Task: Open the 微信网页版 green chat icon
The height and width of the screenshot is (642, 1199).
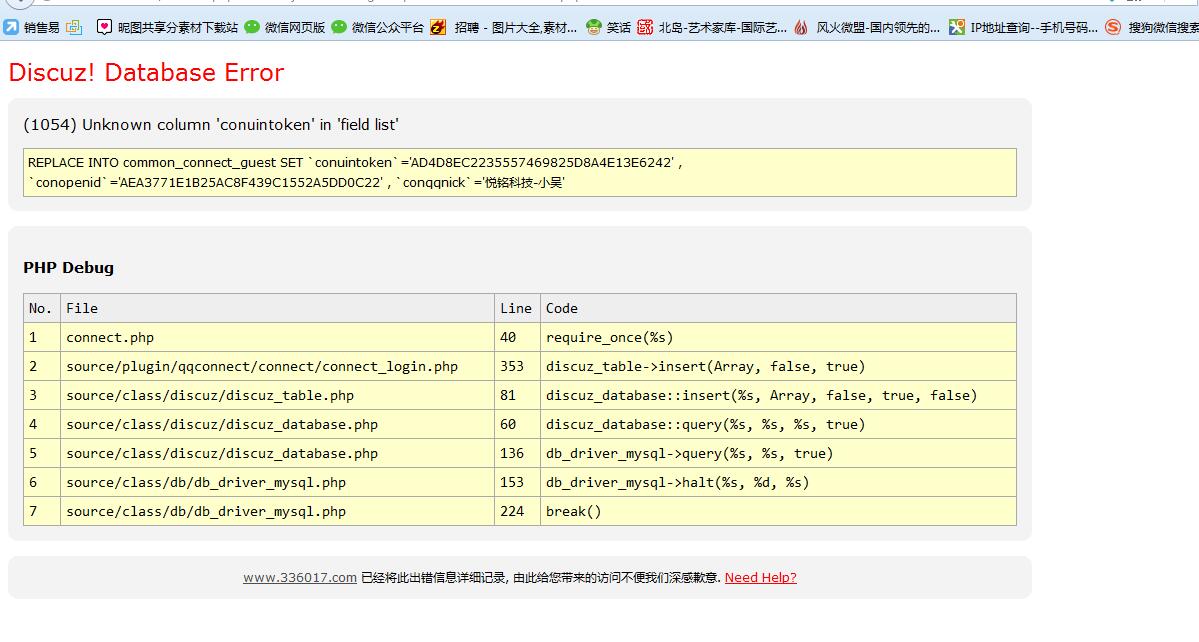Action: click(x=252, y=27)
